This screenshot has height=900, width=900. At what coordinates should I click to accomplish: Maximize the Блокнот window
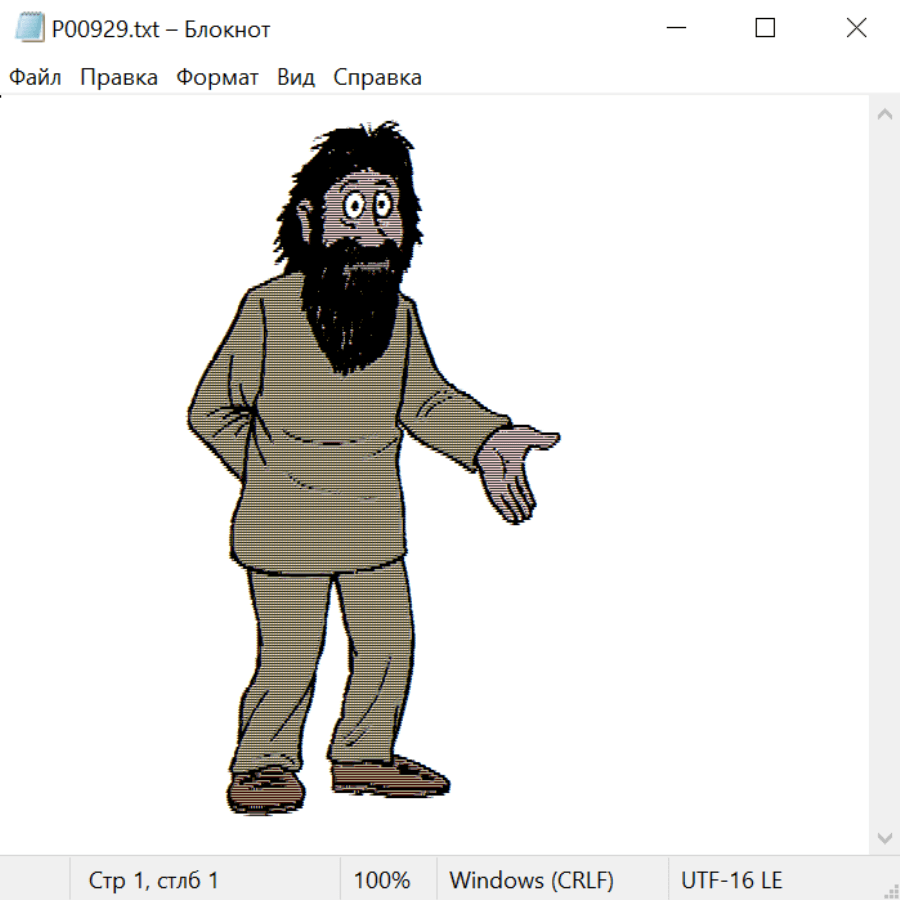[765, 29]
